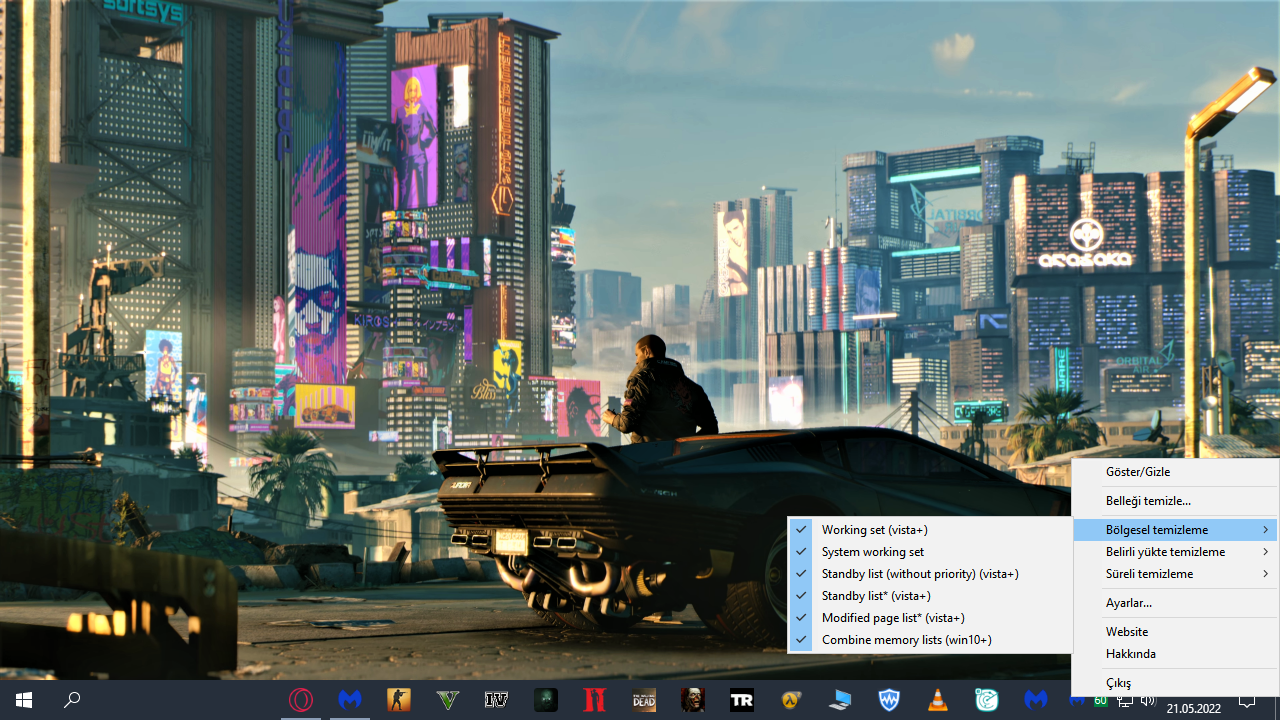This screenshot has height=720, width=1280.
Task: Expand the Bölgesel temizleme submenu arrow
Action: 1266,530
